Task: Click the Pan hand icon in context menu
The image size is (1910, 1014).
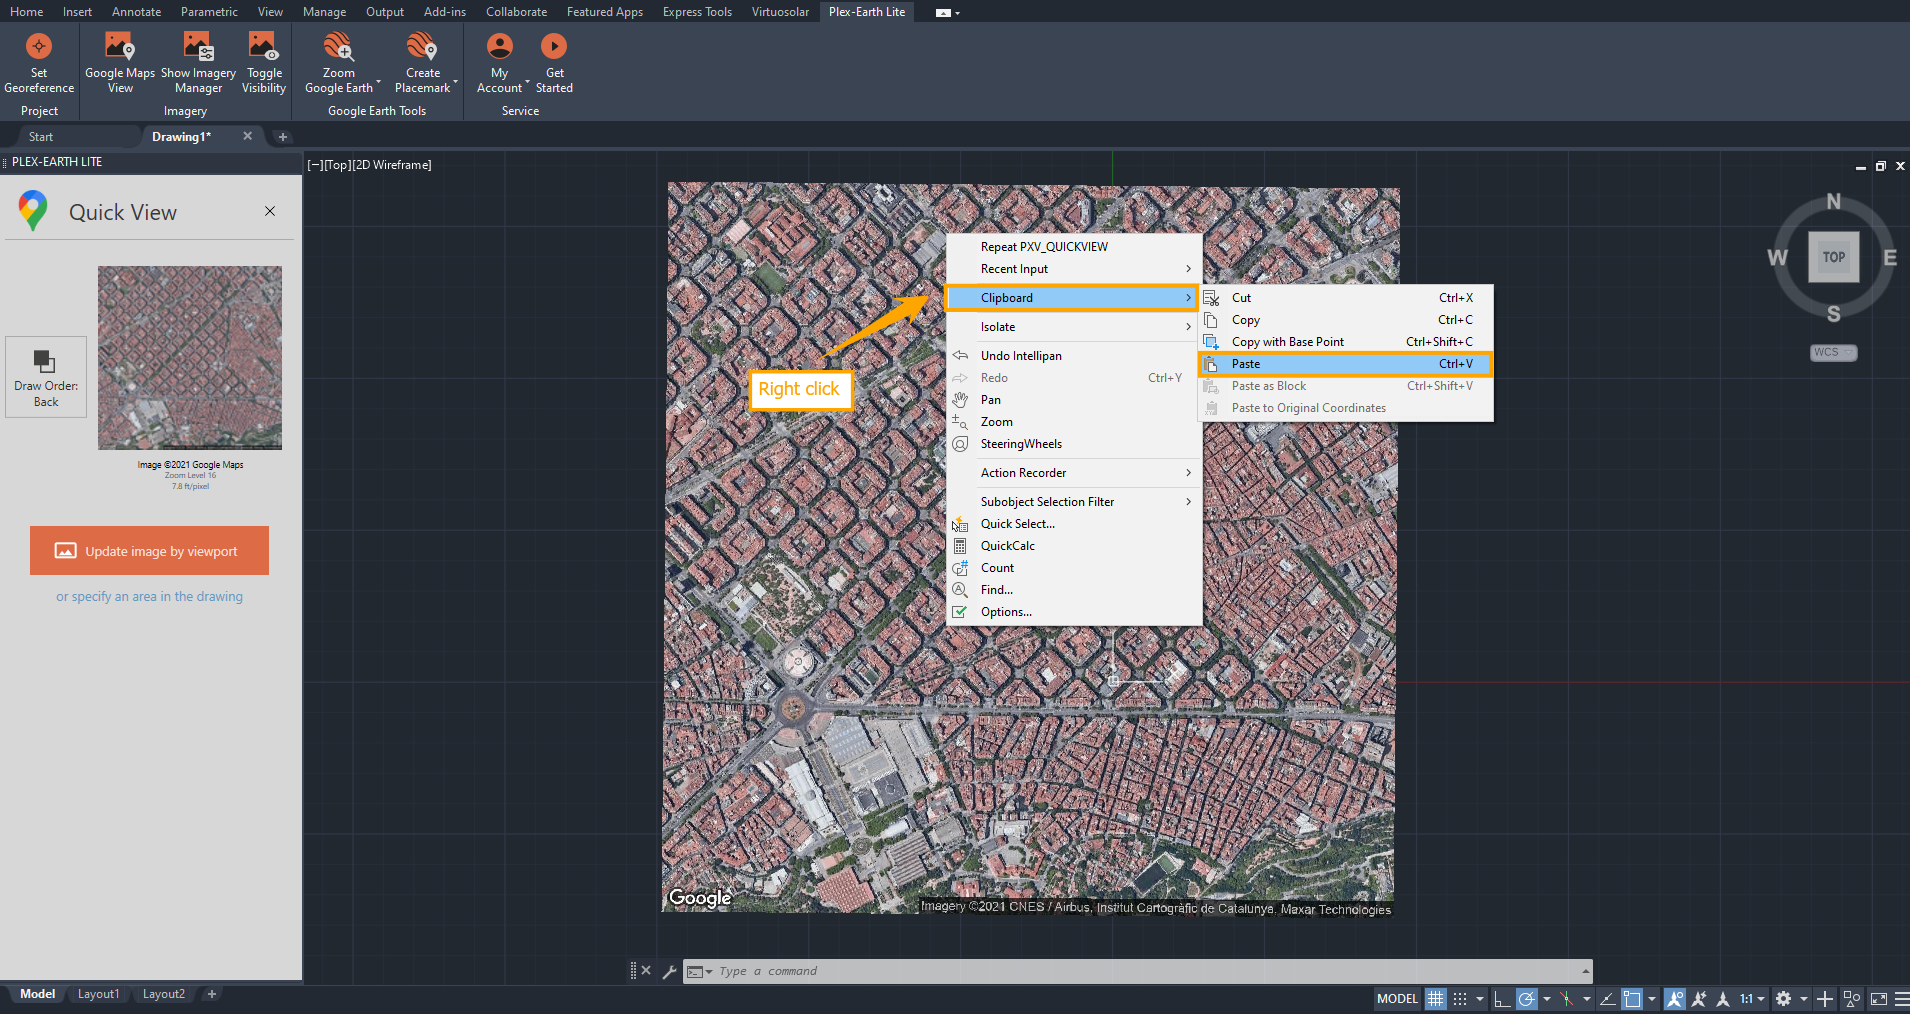Action: click(960, 400)
